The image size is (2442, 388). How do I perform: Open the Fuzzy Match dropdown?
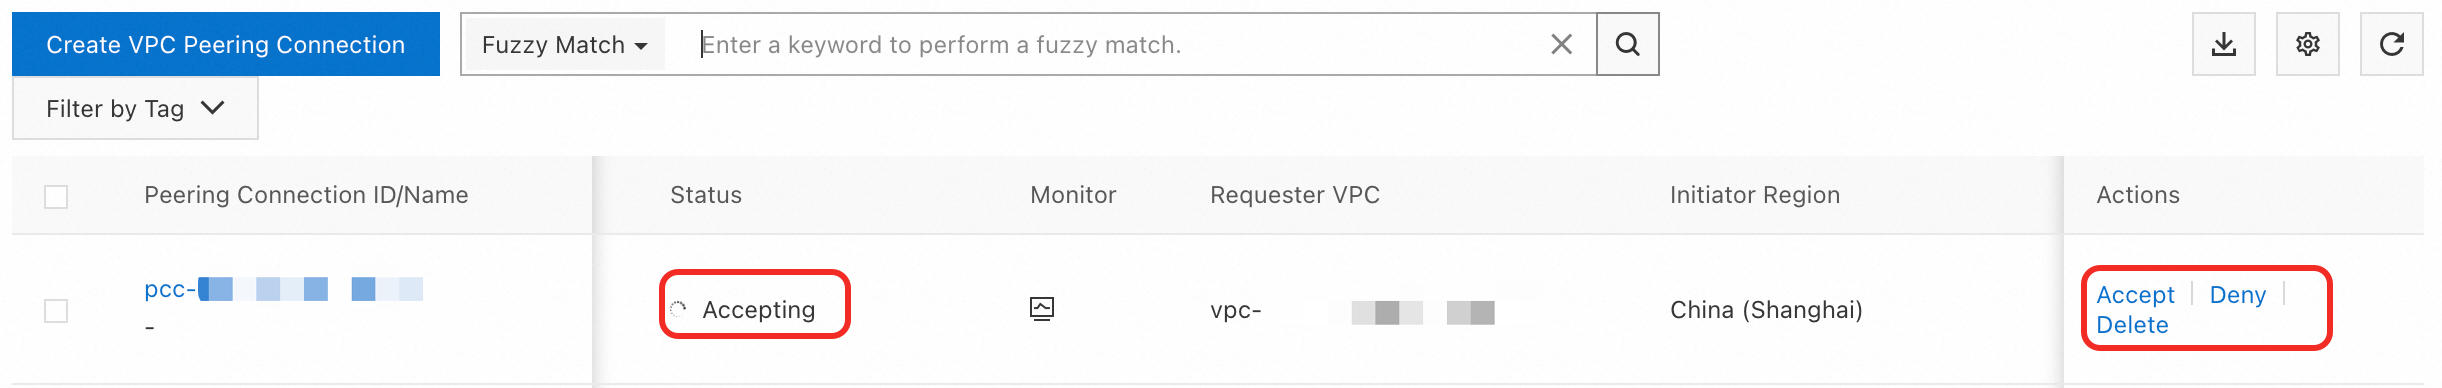click(x=565, y=45)
